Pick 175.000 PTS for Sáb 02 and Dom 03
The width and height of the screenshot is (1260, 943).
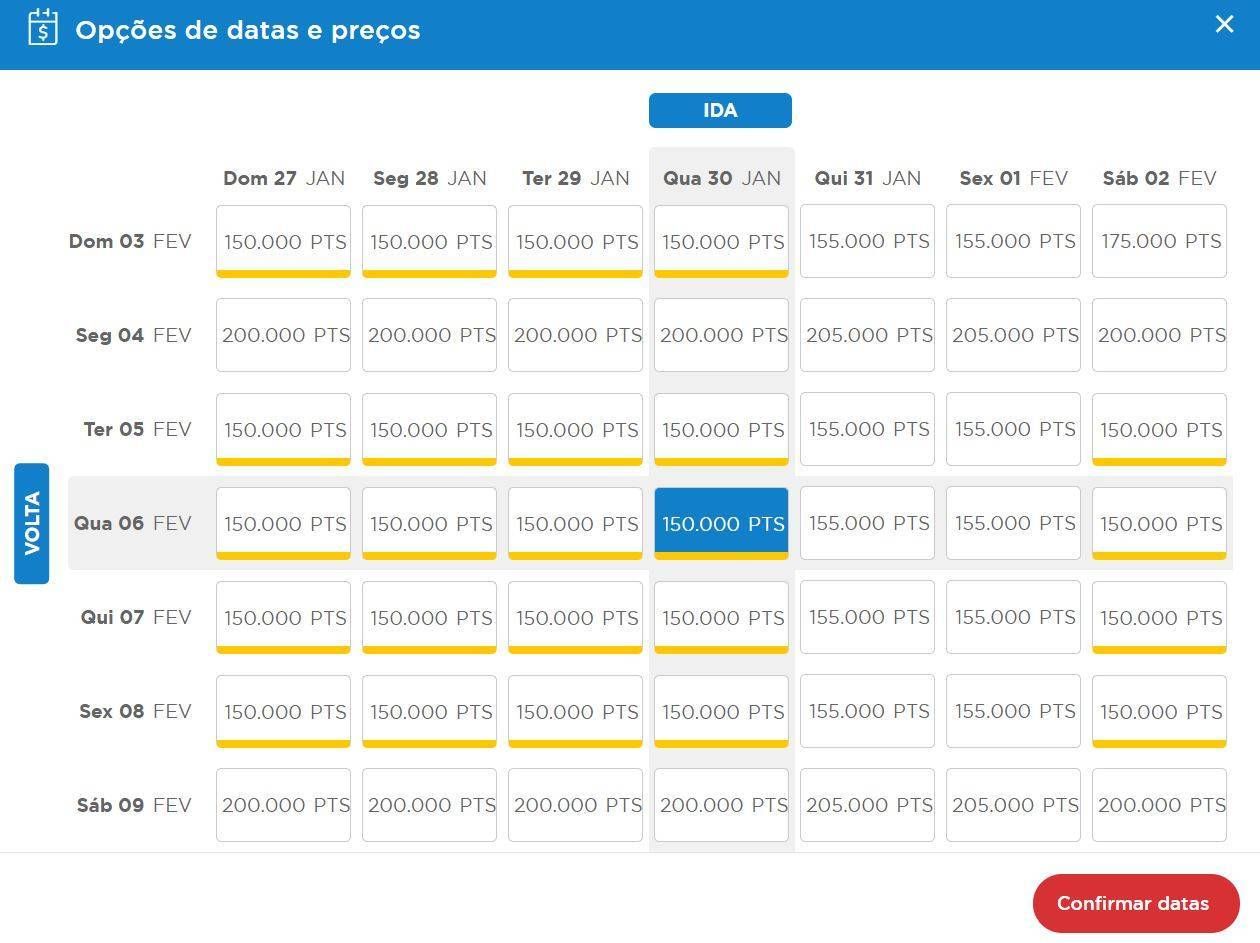click(x=1159, y=241)
